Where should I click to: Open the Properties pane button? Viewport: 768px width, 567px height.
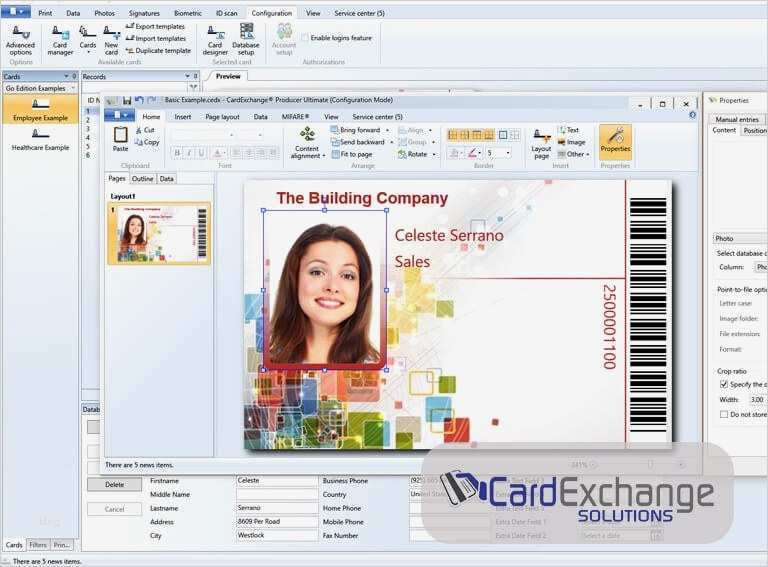(x=615, y=142)
